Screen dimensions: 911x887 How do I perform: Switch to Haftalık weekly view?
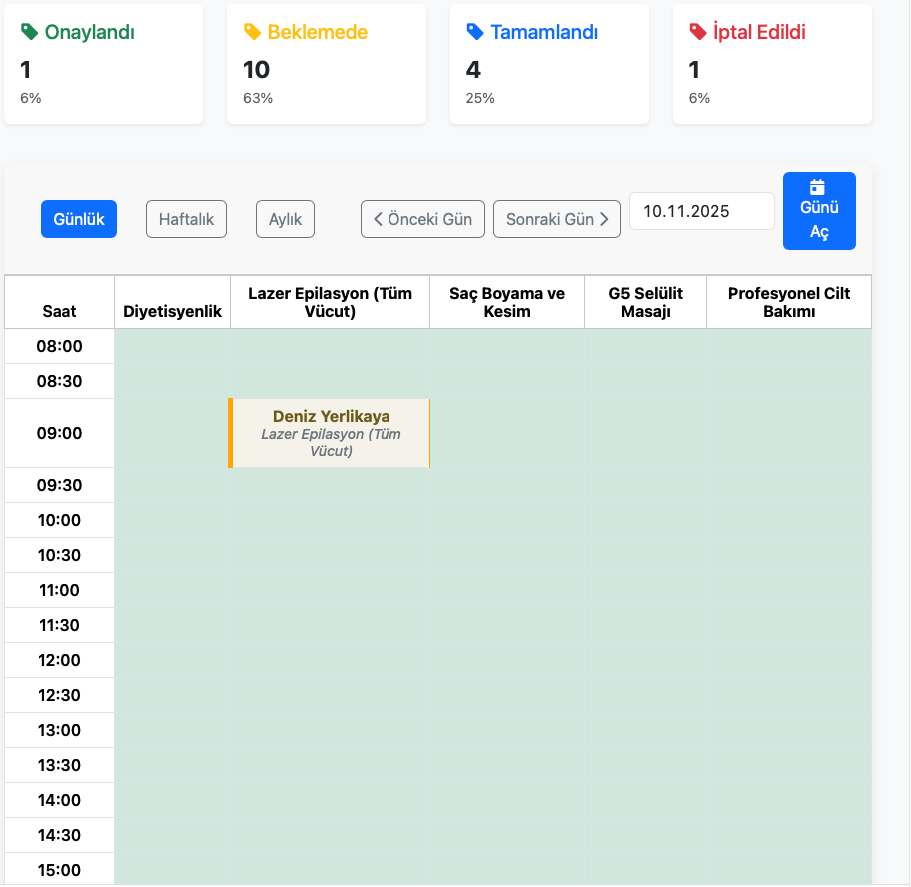187,219
